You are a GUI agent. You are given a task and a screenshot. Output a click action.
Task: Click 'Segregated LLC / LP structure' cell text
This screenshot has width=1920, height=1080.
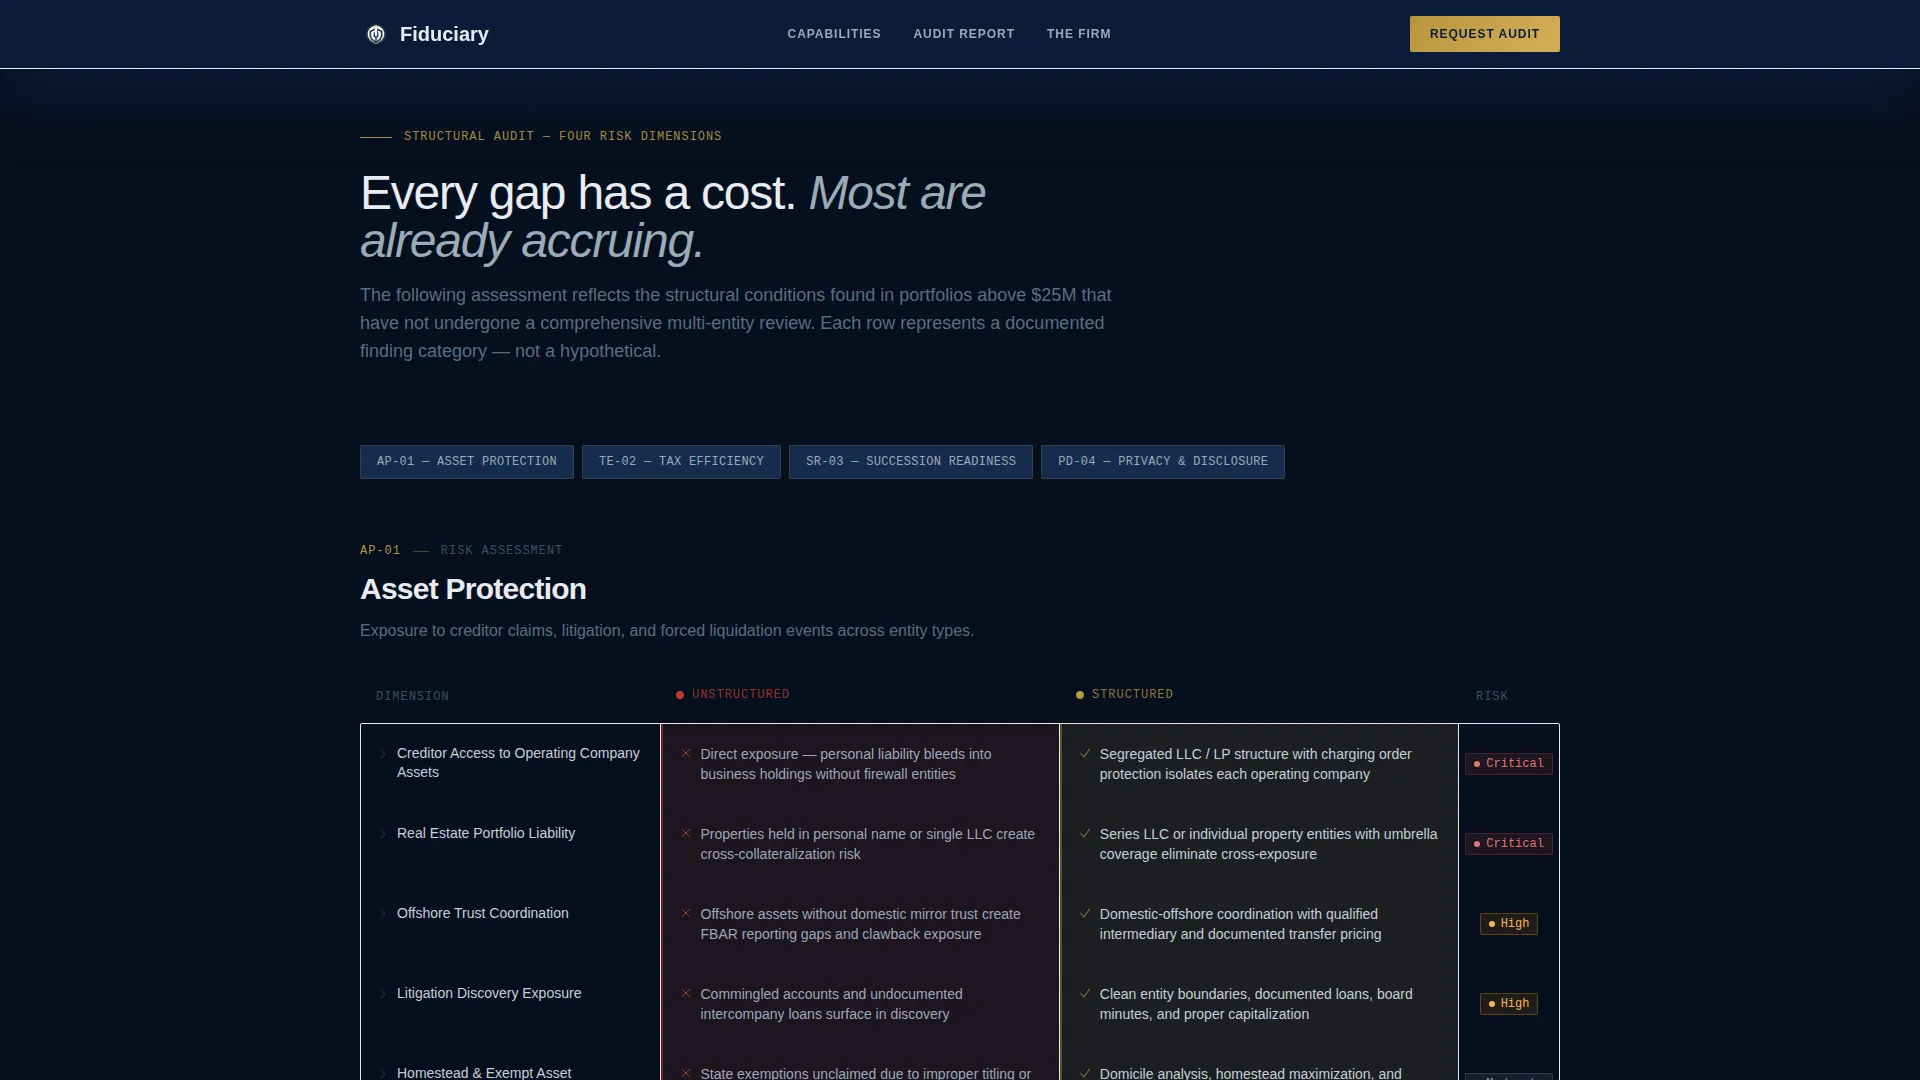[1256, 764]
